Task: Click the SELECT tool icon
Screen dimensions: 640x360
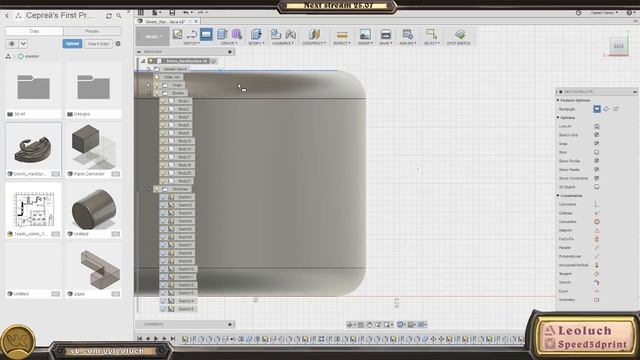Action: (431, 34)
